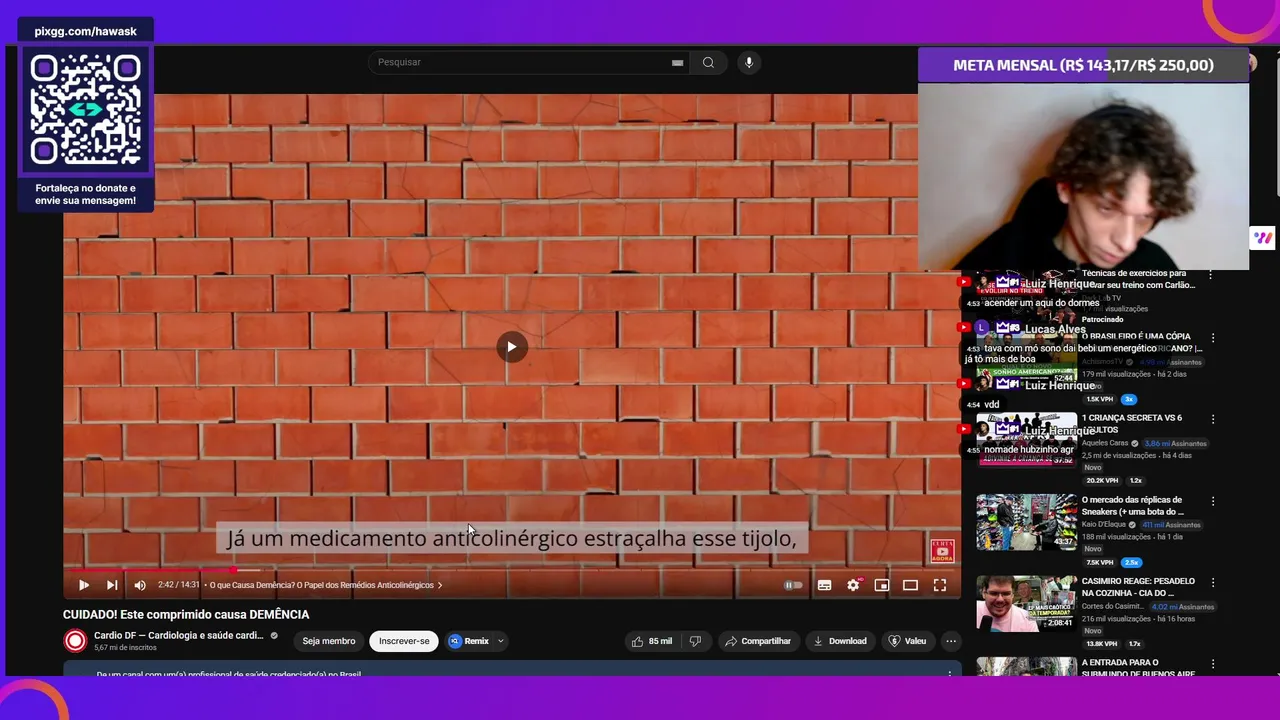Click 'O mercado das réplicas de Sneakers' title
The width and height of the screenshot is (1280, 720).
(x=1133, y=505)
